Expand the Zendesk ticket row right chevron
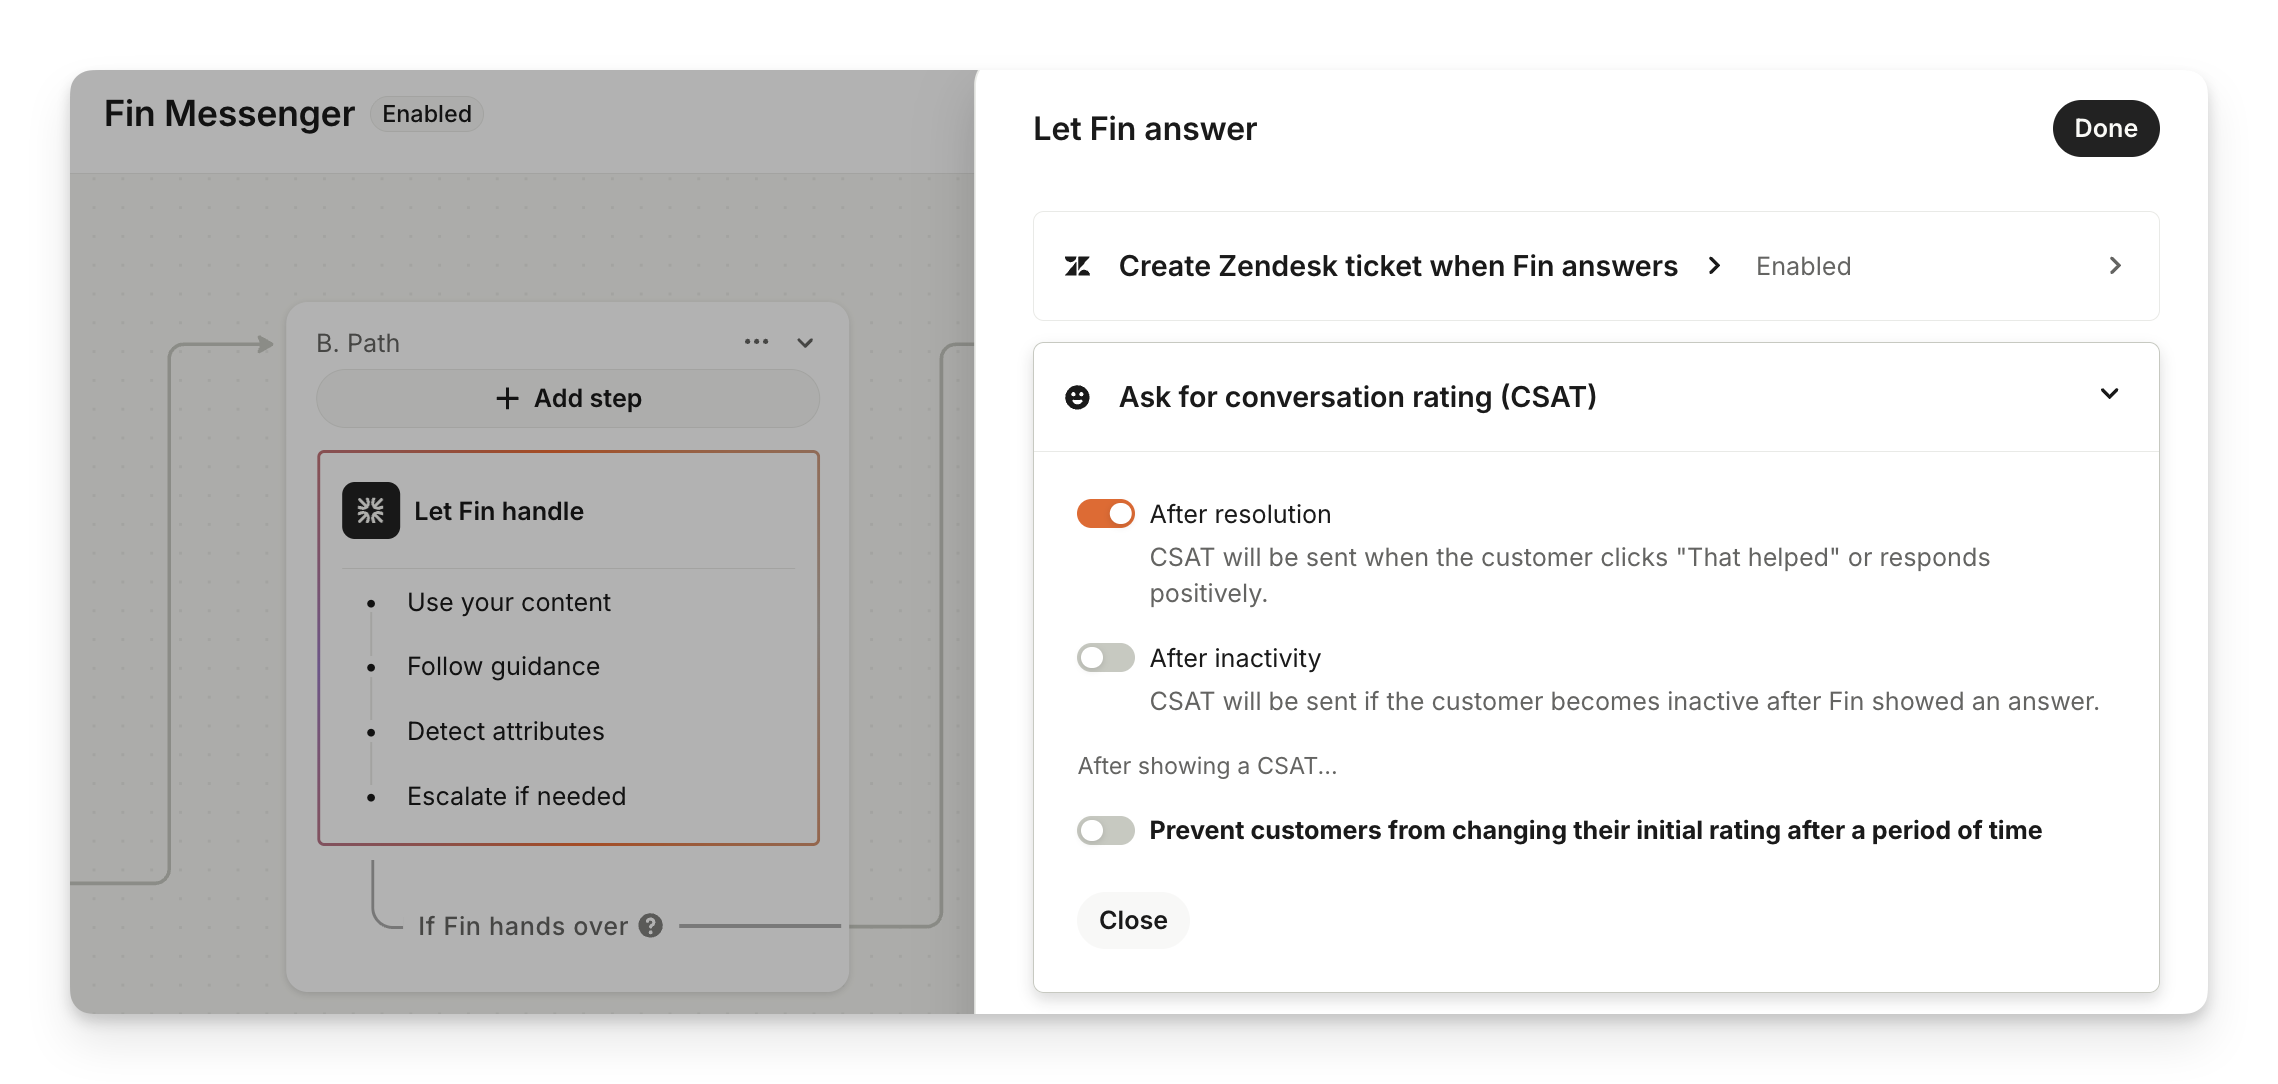The height and width of the screenshot is (1084, 2278). 2114,266
